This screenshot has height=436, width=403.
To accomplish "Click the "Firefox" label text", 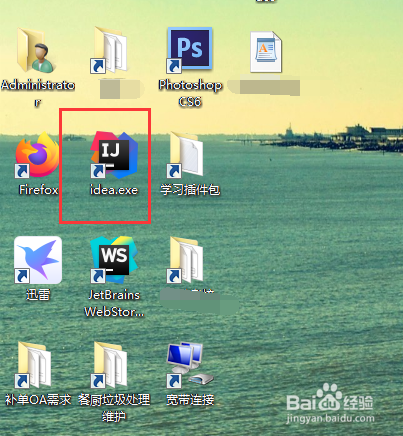I will click(x=38, y=190).
